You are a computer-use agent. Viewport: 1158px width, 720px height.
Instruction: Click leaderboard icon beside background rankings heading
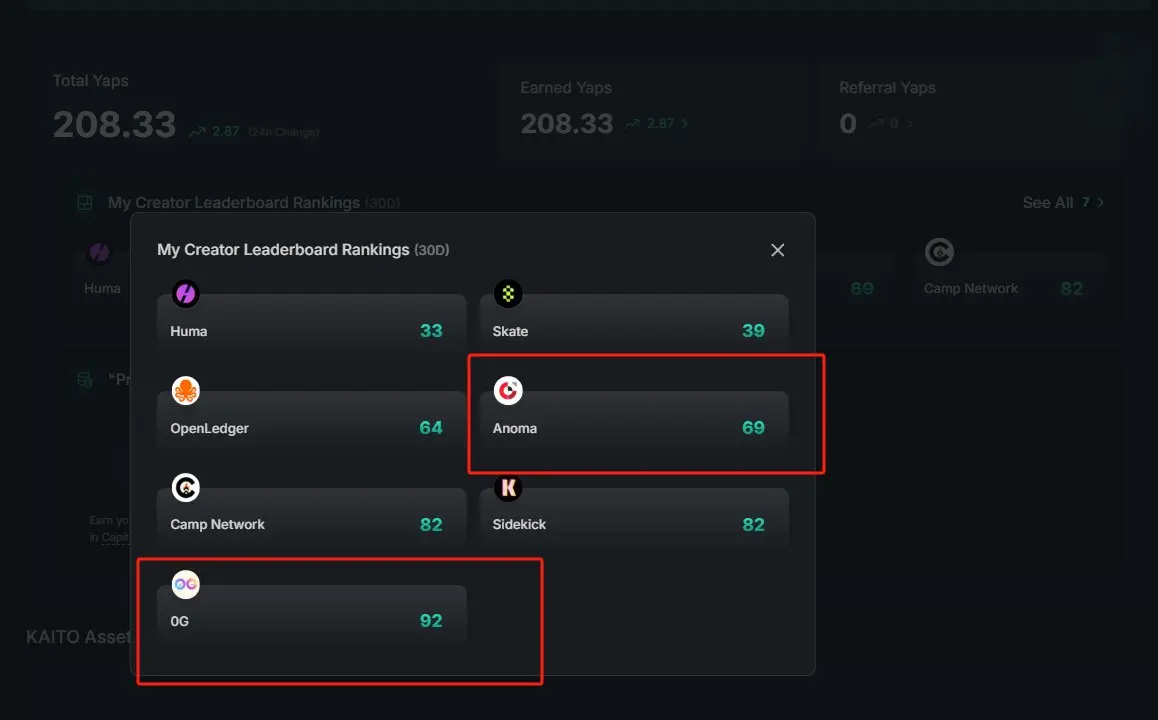click(x=85, y=202)
